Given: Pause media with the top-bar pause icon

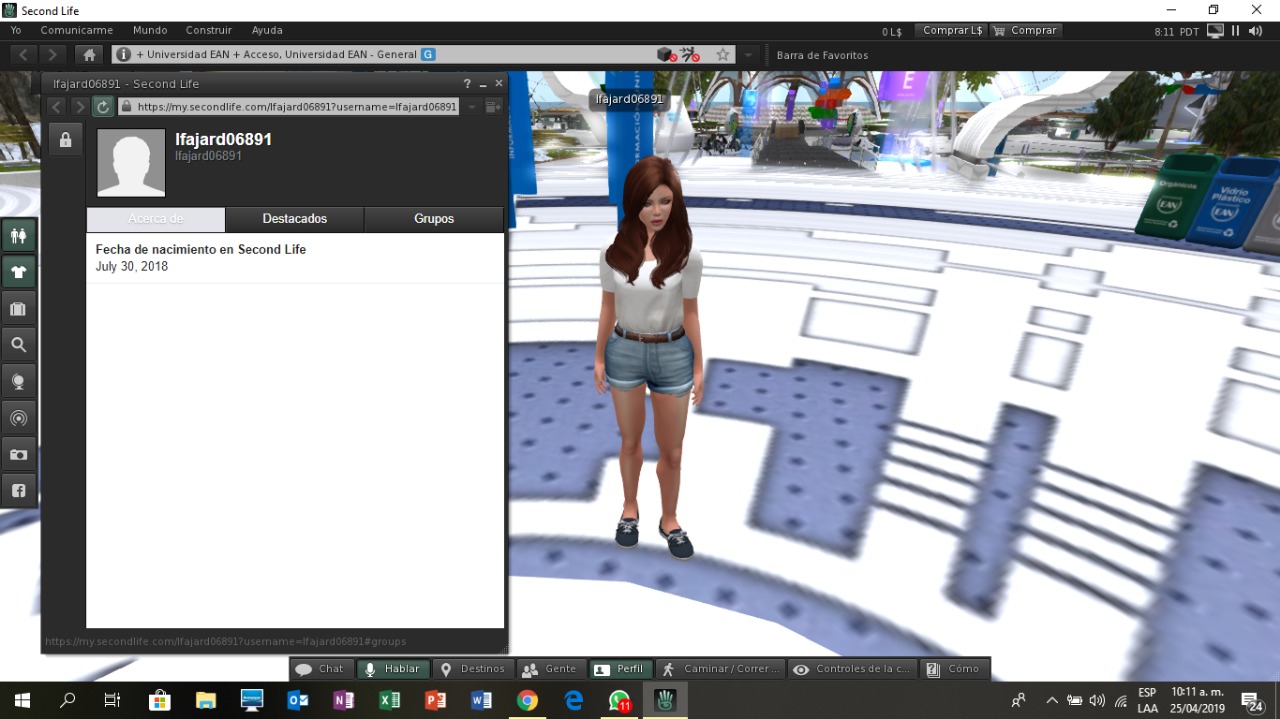Looking at the screenshot, I should pyautogui.click(x=1236, y=31).
